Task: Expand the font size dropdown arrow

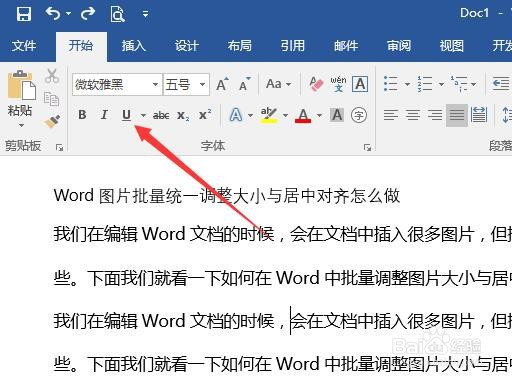Action: pyautogui.click(x=202, y=85)
